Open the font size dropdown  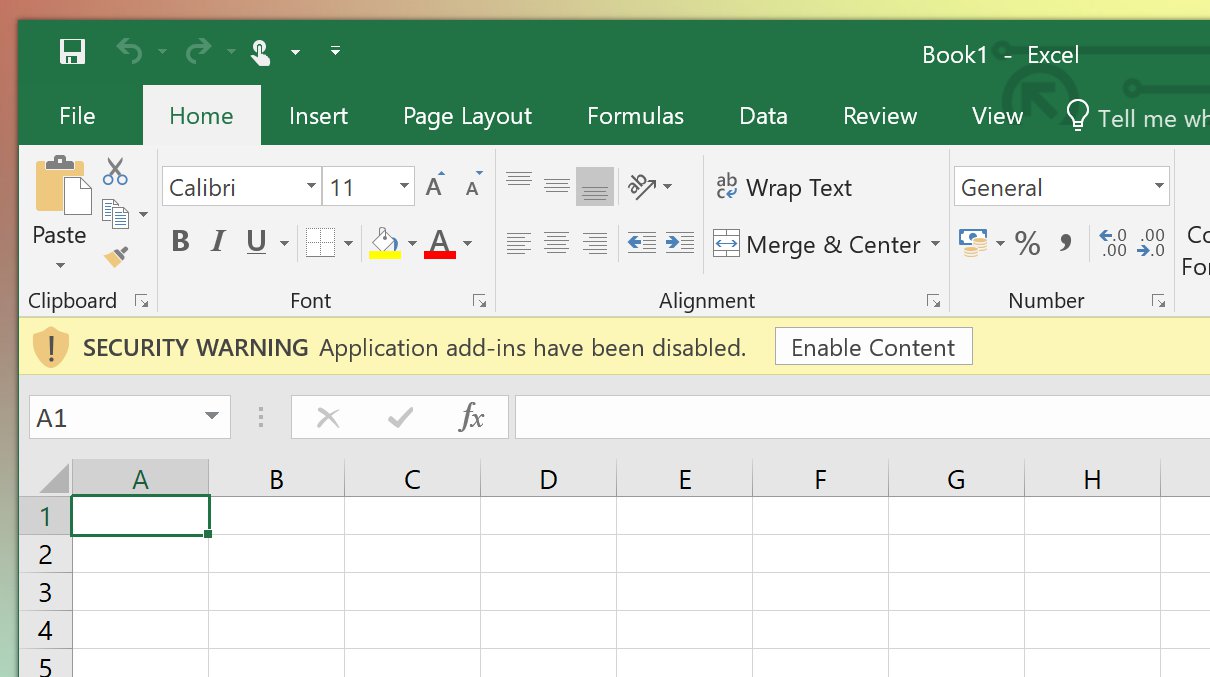pos(403,186)
